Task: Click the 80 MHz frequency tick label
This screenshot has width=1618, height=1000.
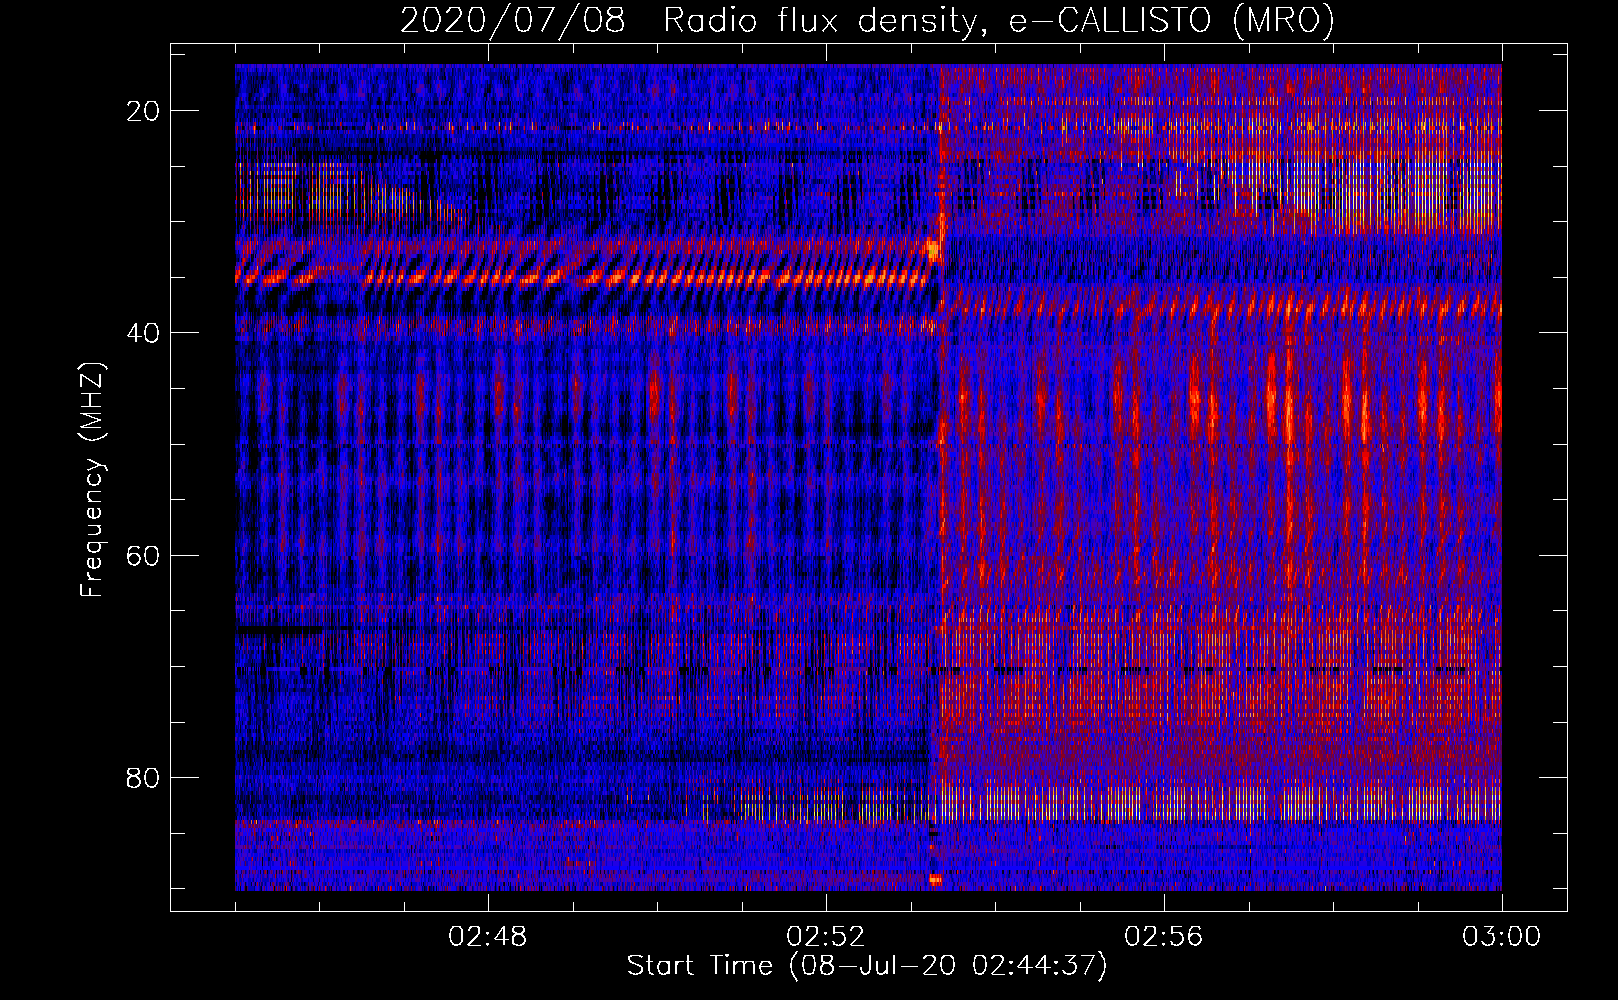Action: click(144, 777)
